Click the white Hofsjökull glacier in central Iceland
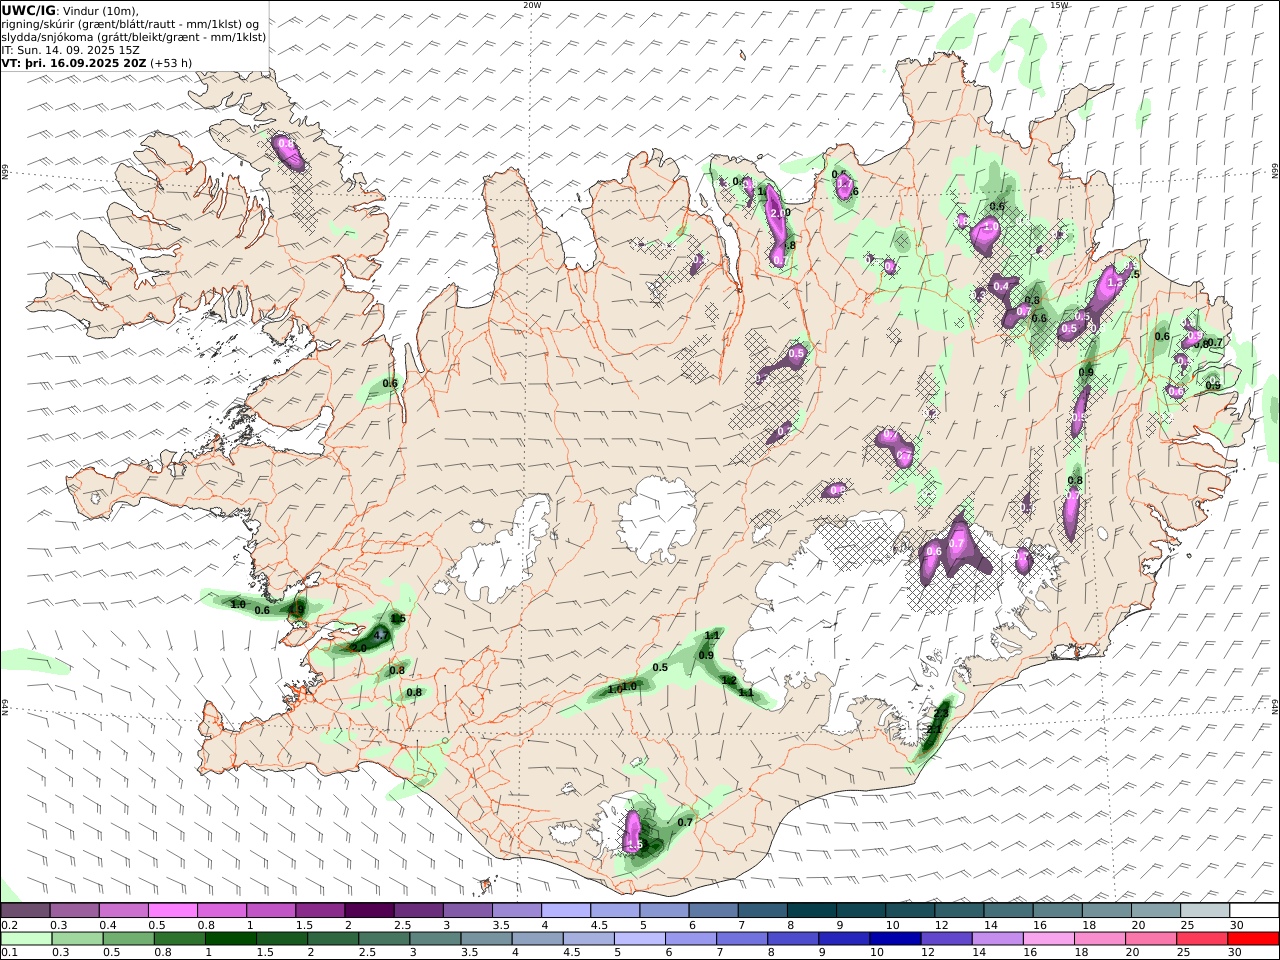 click(x=658, y=520)
